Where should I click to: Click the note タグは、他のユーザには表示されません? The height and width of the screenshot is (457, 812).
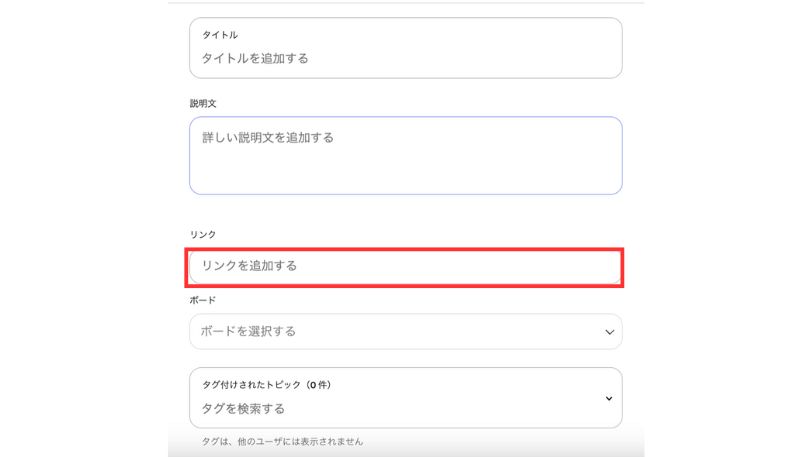click(282, 441)
